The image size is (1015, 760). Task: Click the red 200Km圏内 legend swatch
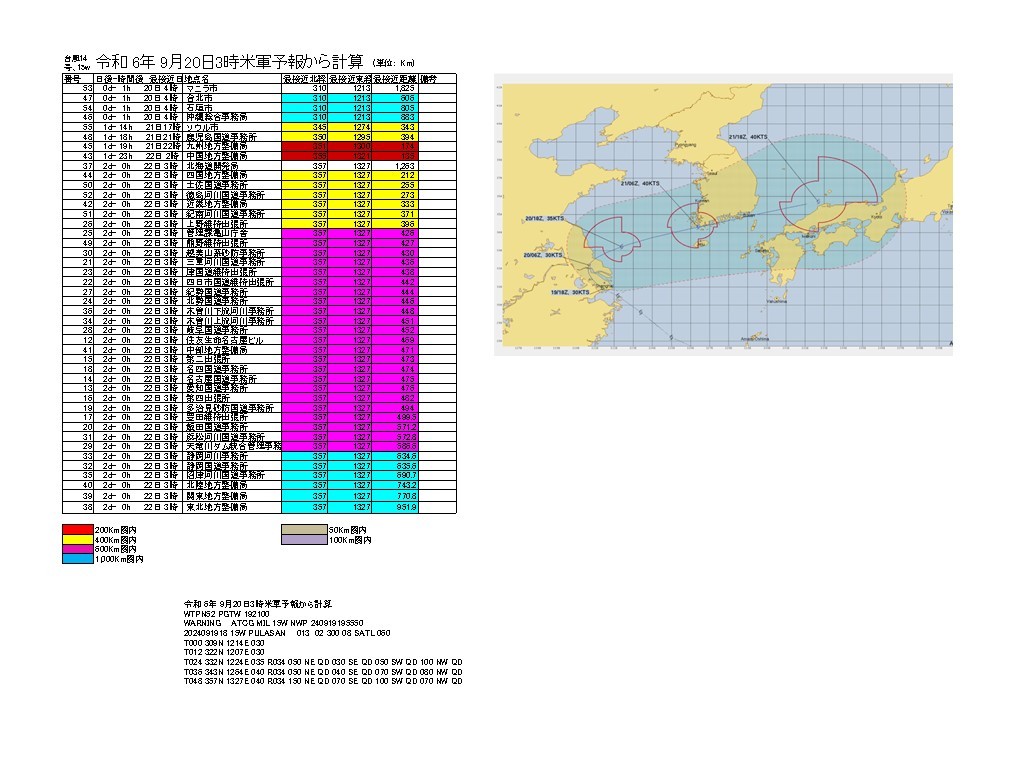78,529
